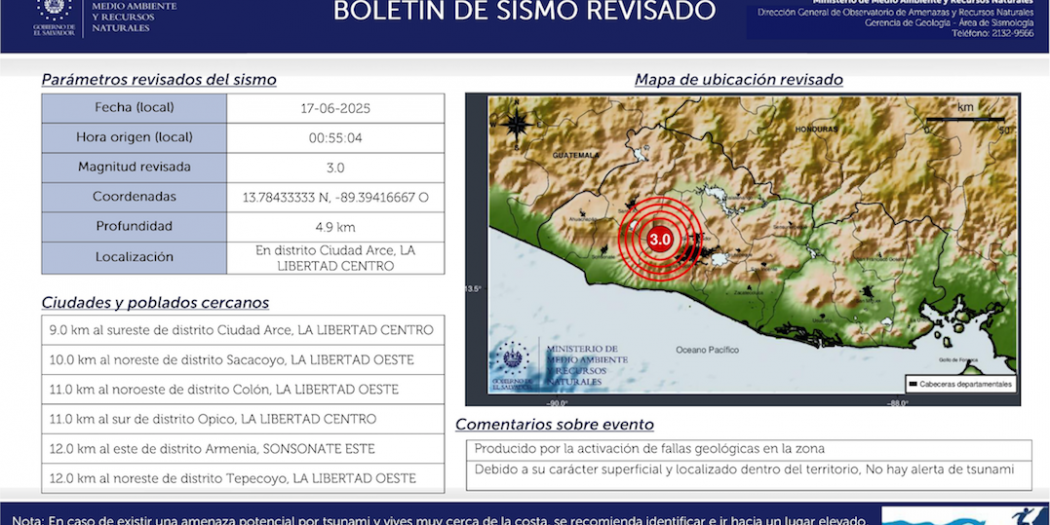The width and height of the screenshot is (1050, 525).
Task: Select the Hora origen value 00:55:04
Action: 335,138
